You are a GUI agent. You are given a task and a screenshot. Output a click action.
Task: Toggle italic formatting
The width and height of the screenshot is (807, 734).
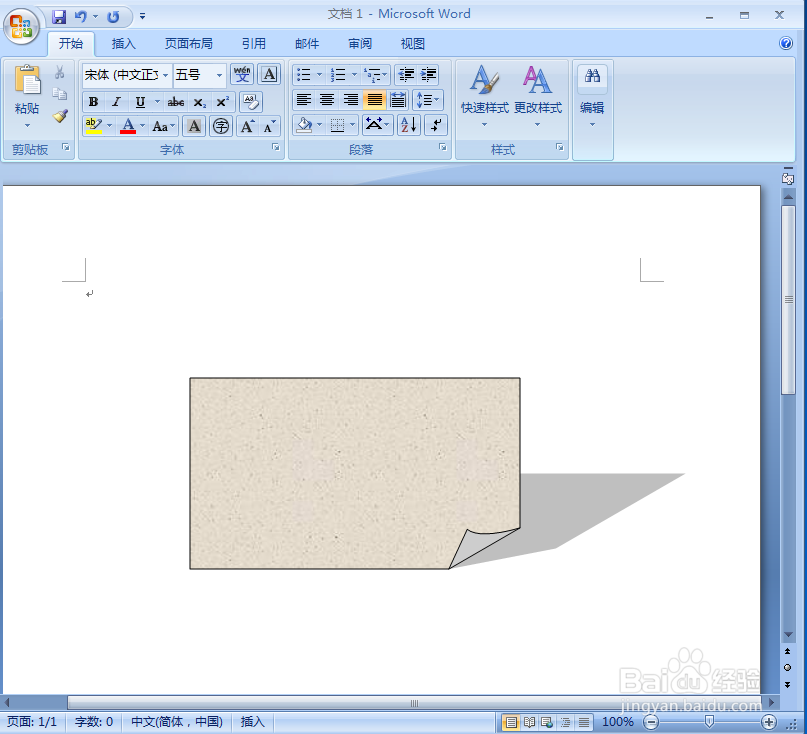117,101
